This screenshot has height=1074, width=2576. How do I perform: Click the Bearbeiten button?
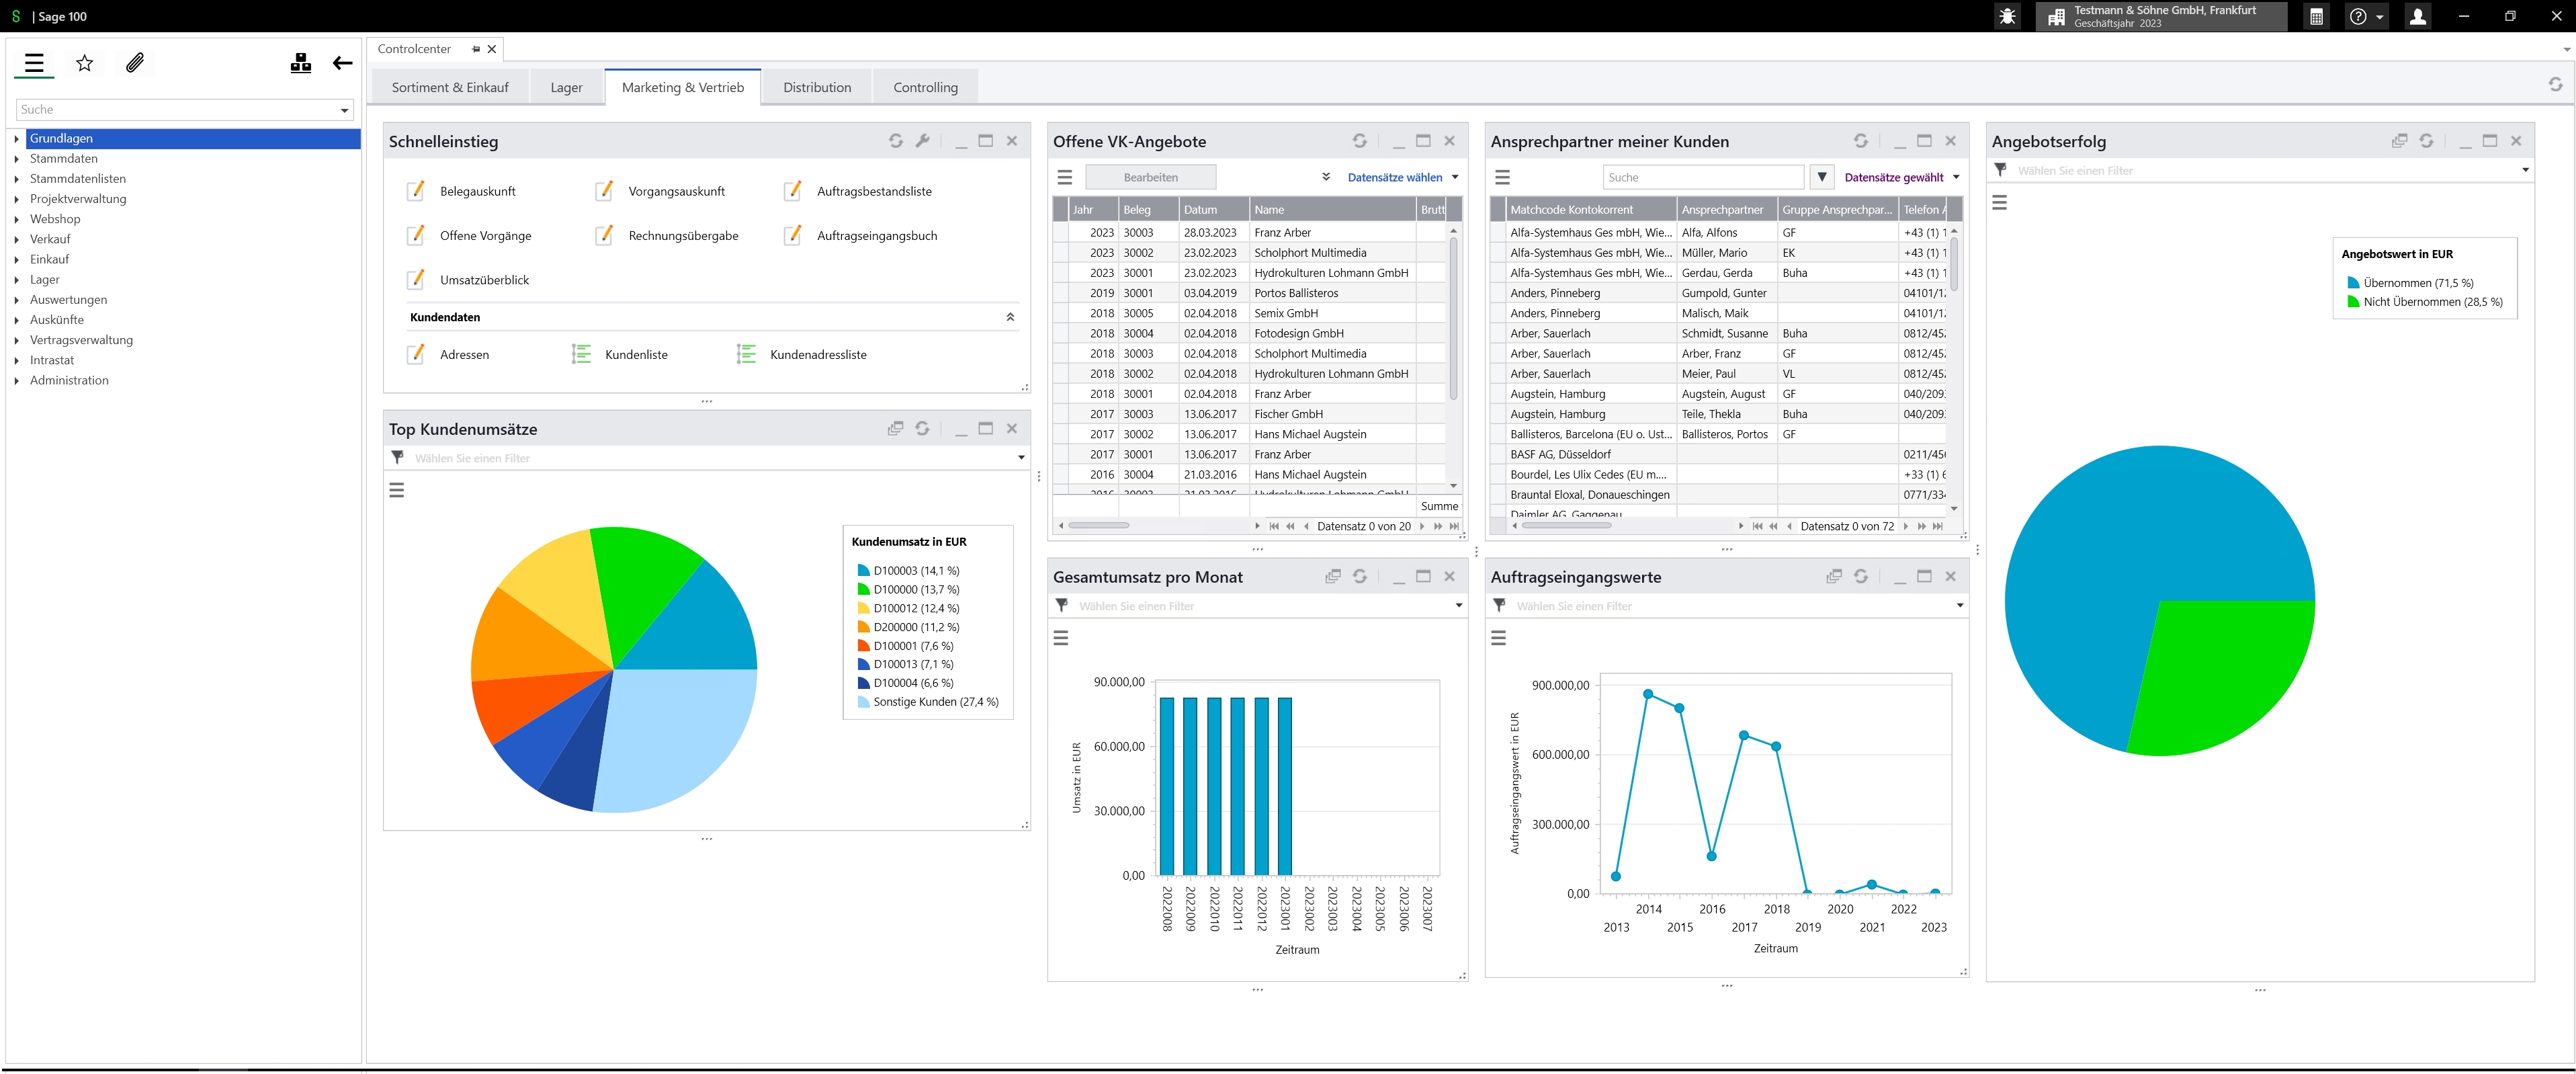coord(1150,177)
